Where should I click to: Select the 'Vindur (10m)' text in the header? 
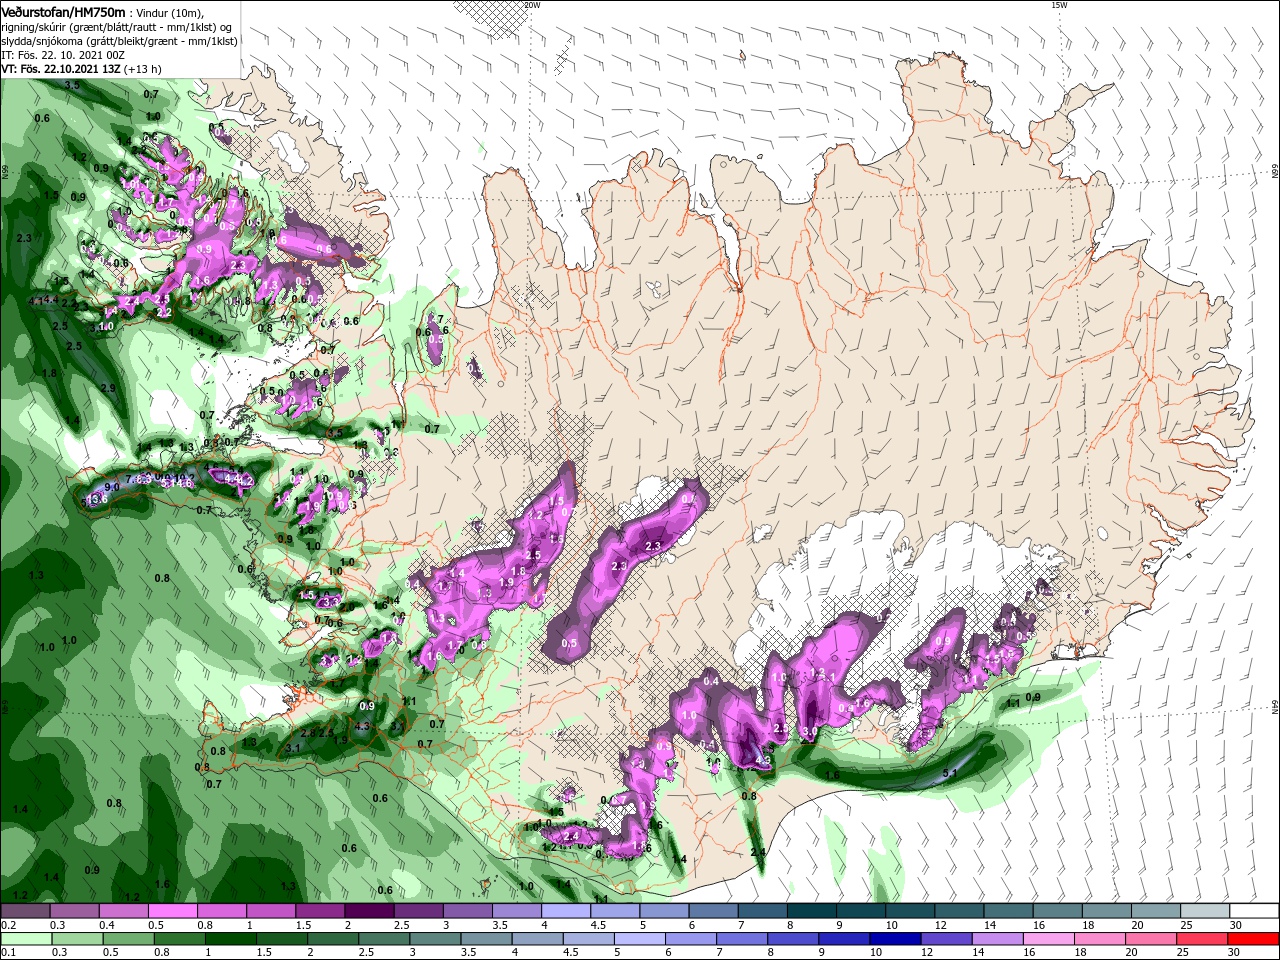click(x=169, y=12)
